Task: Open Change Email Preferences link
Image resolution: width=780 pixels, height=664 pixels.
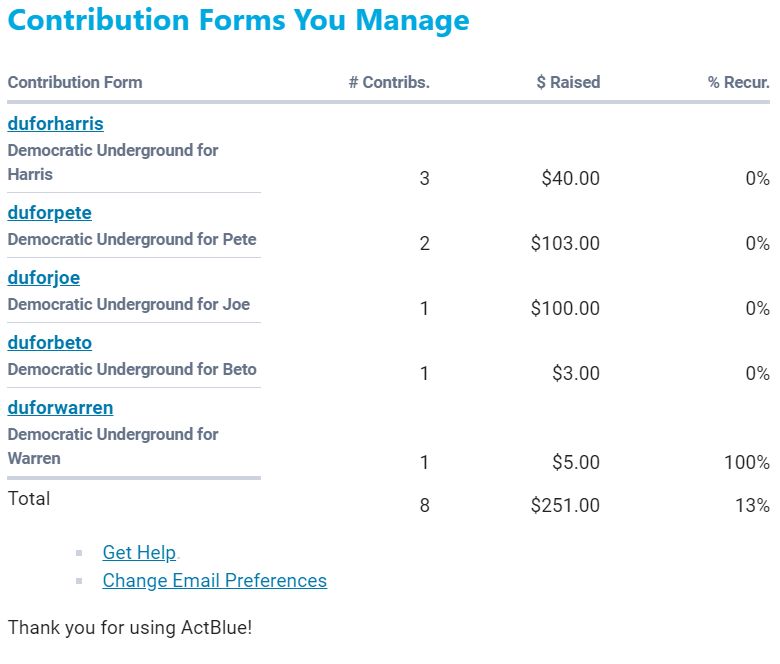Action: point(214,581)
